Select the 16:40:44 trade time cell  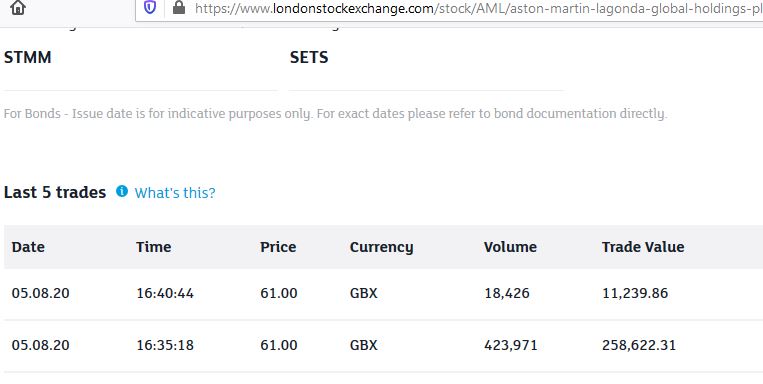coord(165,293)
